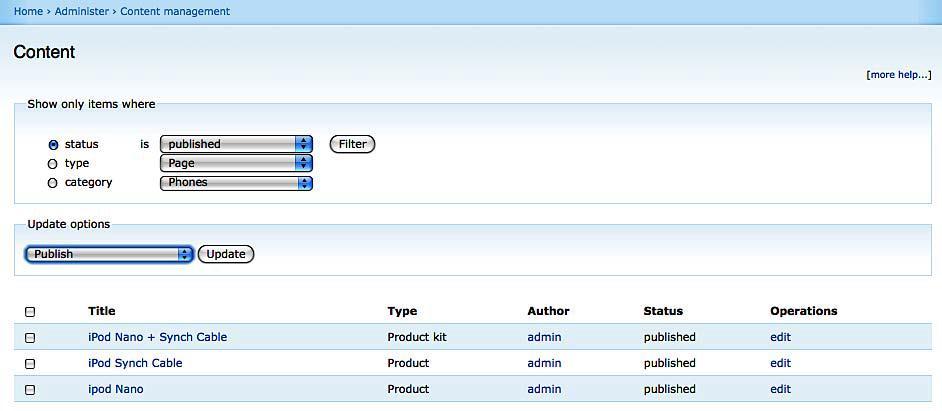The image size is (942, 411).
Task: Open admin author of iPod Nano + Synch Cable
Action: coord(544,337)
